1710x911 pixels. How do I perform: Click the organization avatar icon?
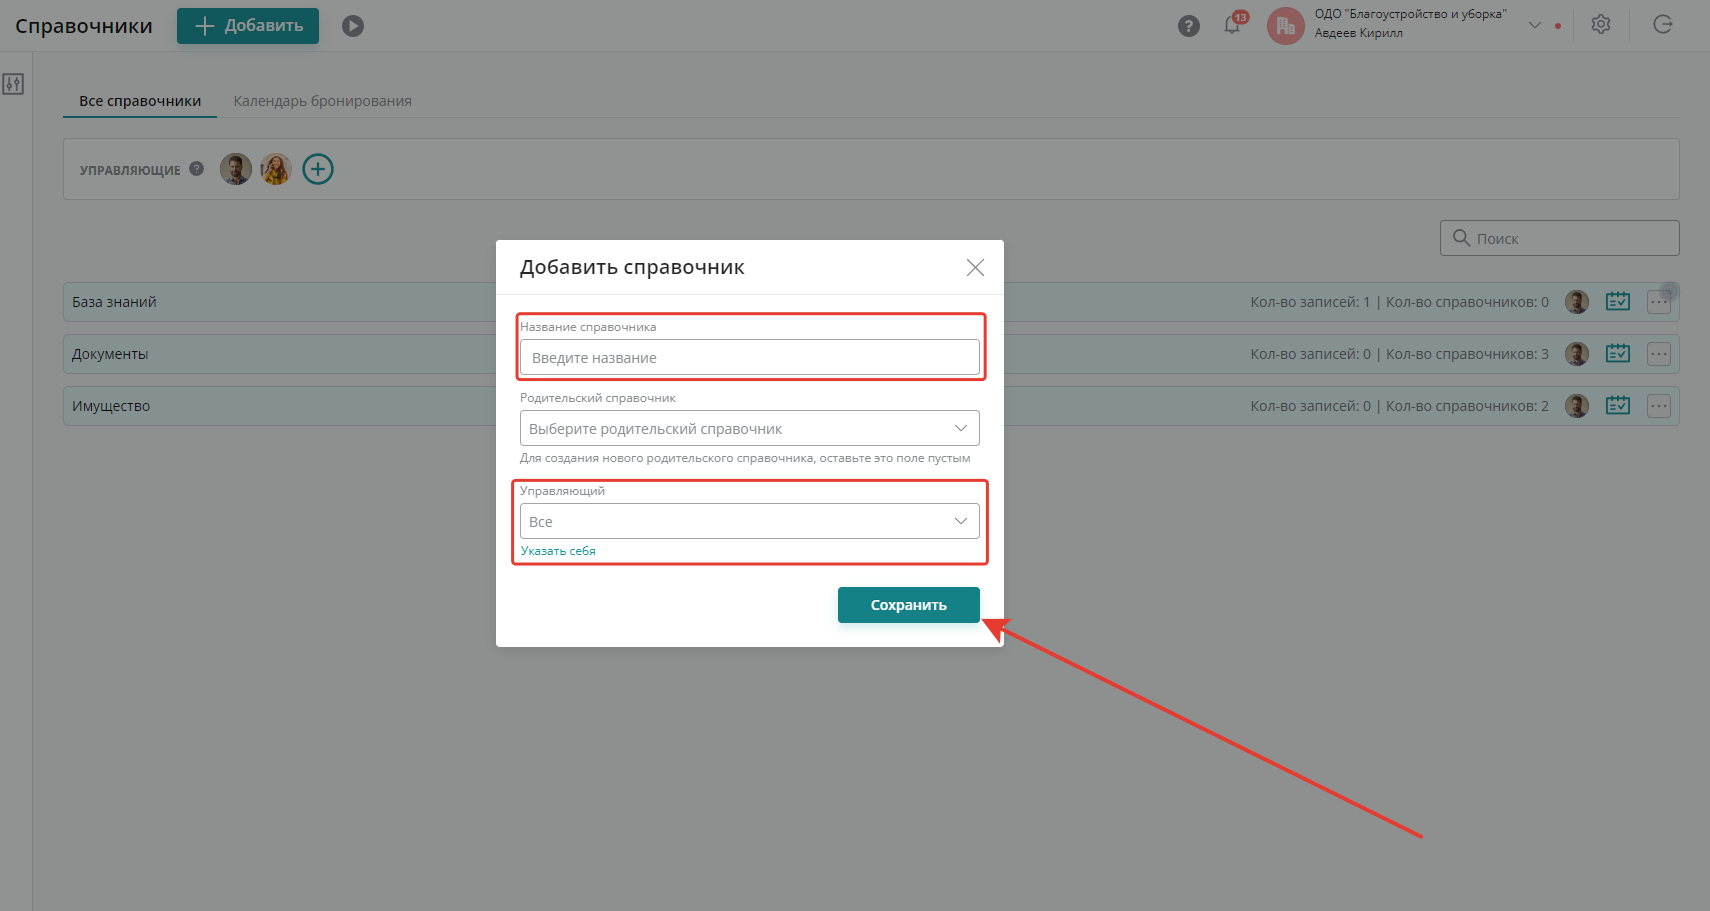tap(1286, 26)
